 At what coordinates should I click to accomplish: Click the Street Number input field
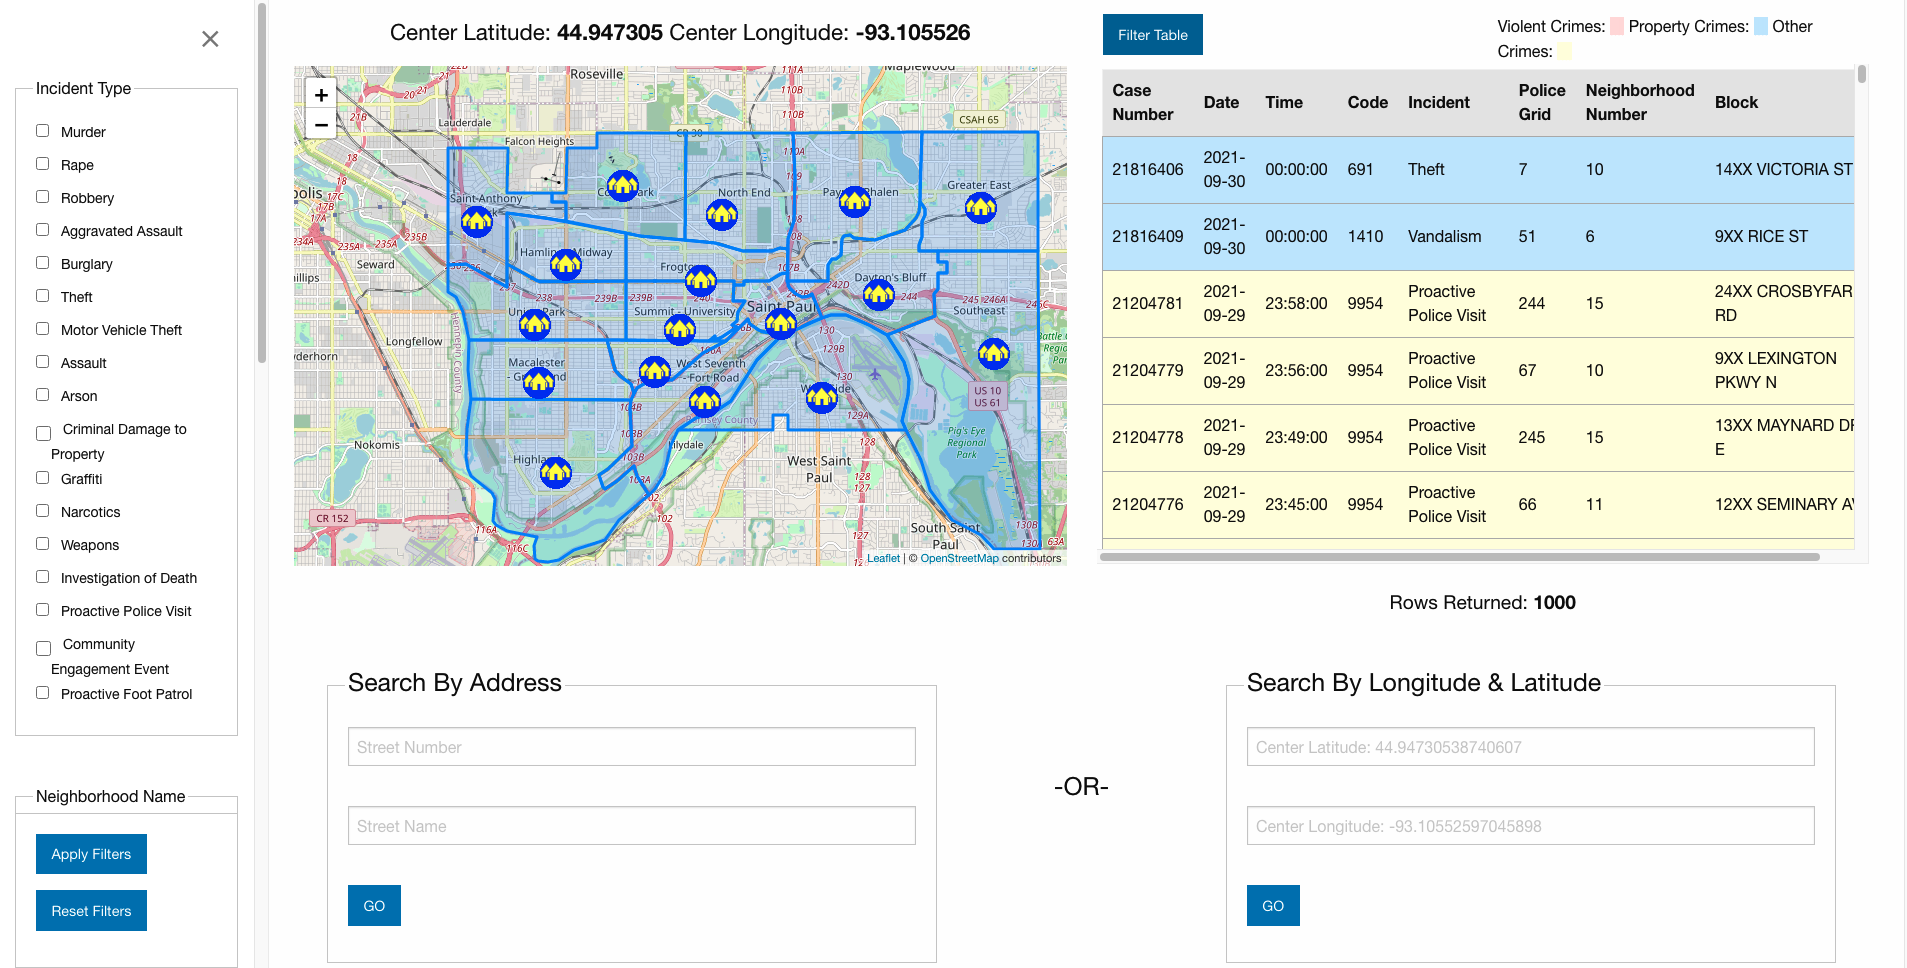click(631, 747)
